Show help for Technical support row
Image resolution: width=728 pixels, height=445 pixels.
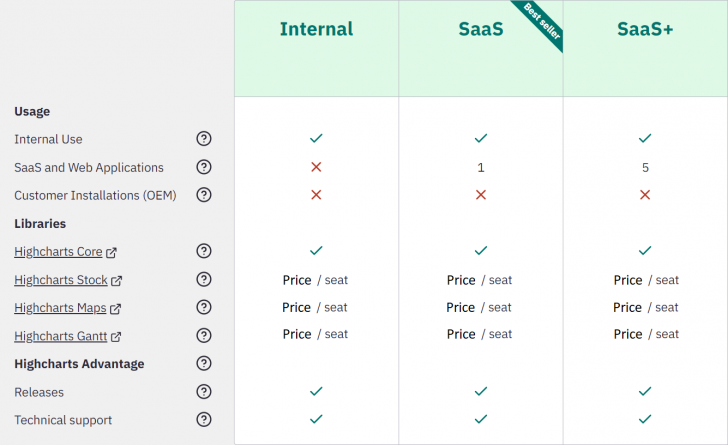click(x=204, y=419)
